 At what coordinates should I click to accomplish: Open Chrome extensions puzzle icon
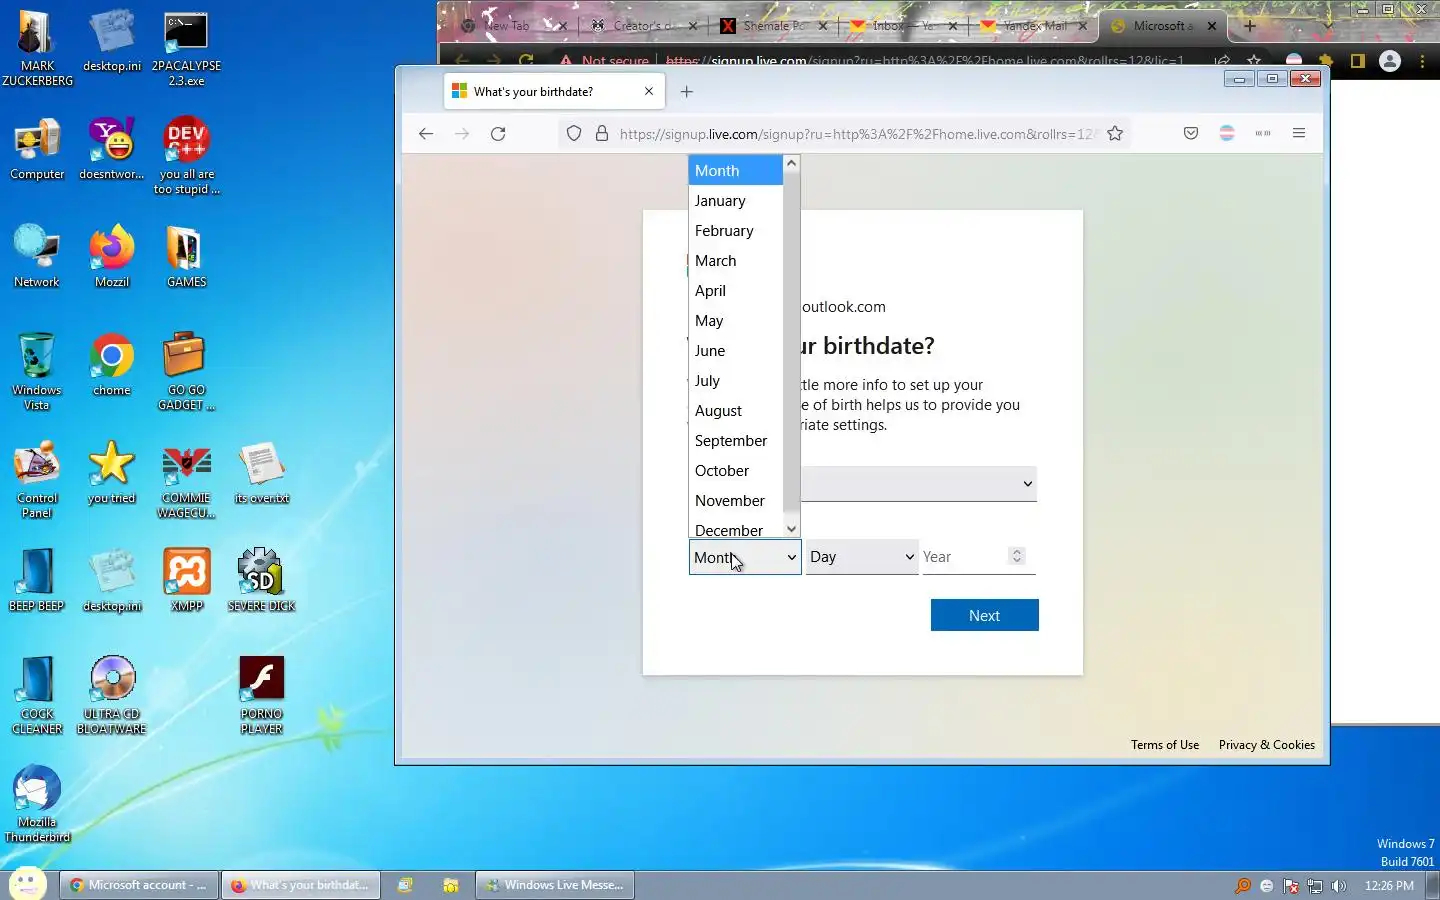coord(1326,61)
